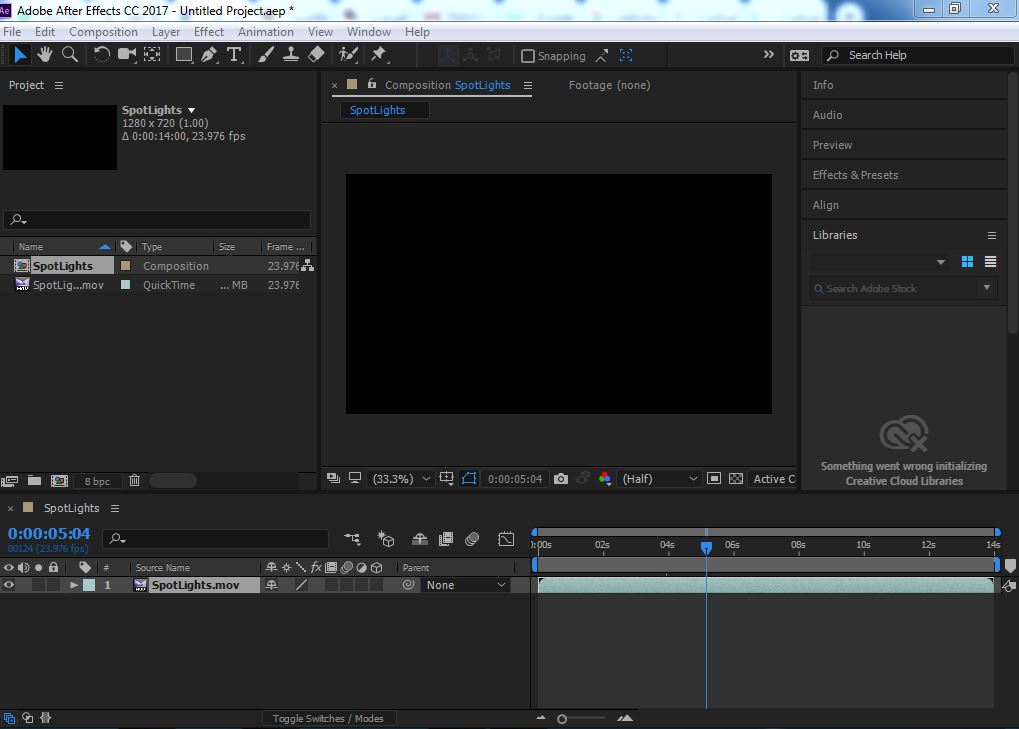Toggle the transparency grid in viewer
The image size is (1019, 729).
[x=736, y=479]
